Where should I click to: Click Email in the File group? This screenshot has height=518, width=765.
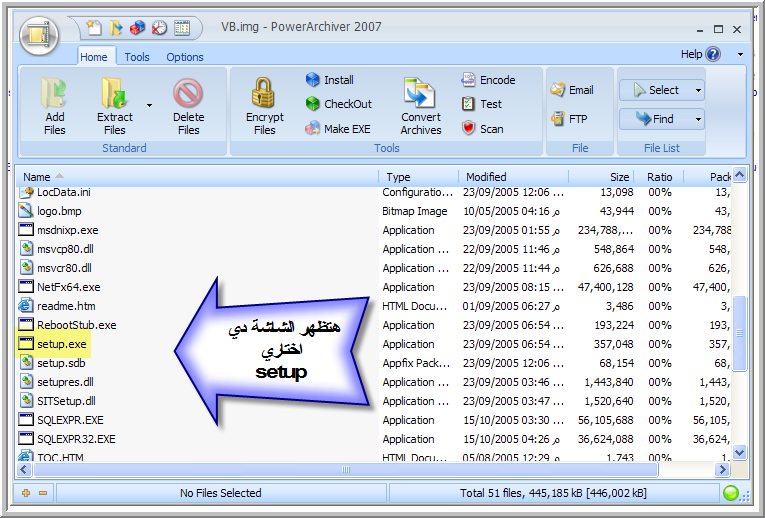572,90
